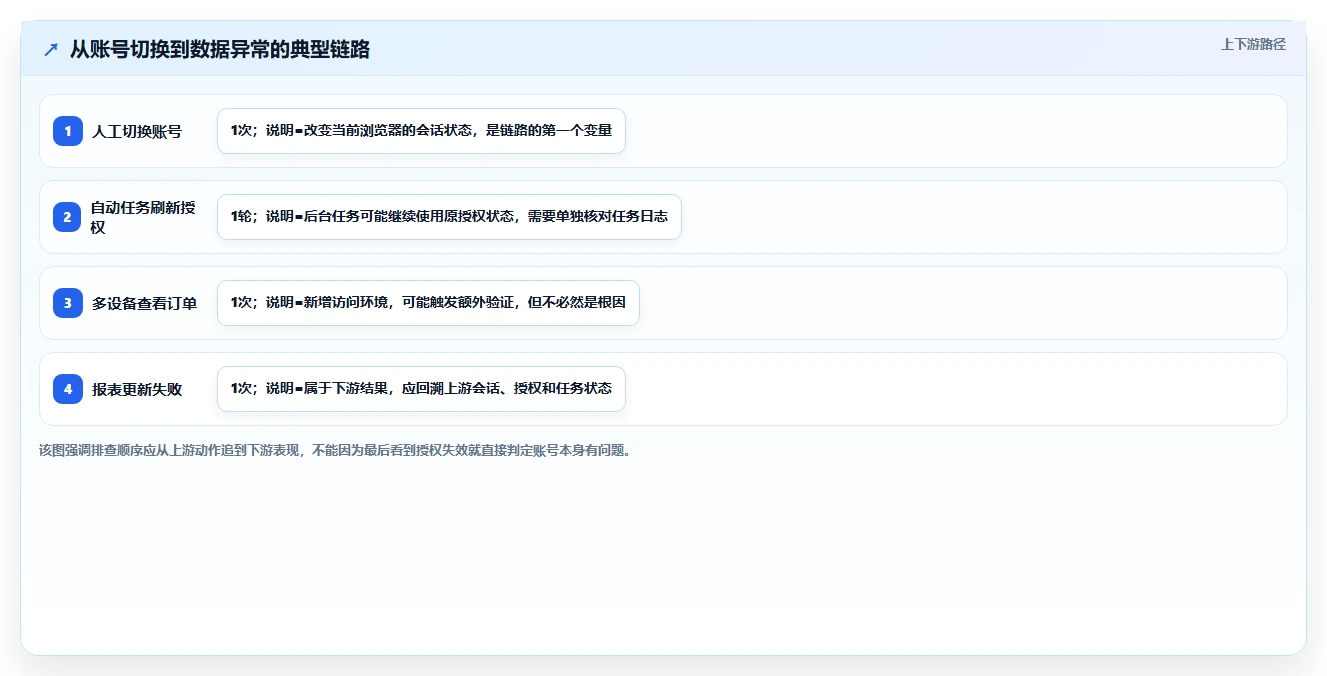Viewport: 1327px width, 676px height.
Task: Open the note about 改变当前浏览器的会话状态
Action: (x=421, y=131)
